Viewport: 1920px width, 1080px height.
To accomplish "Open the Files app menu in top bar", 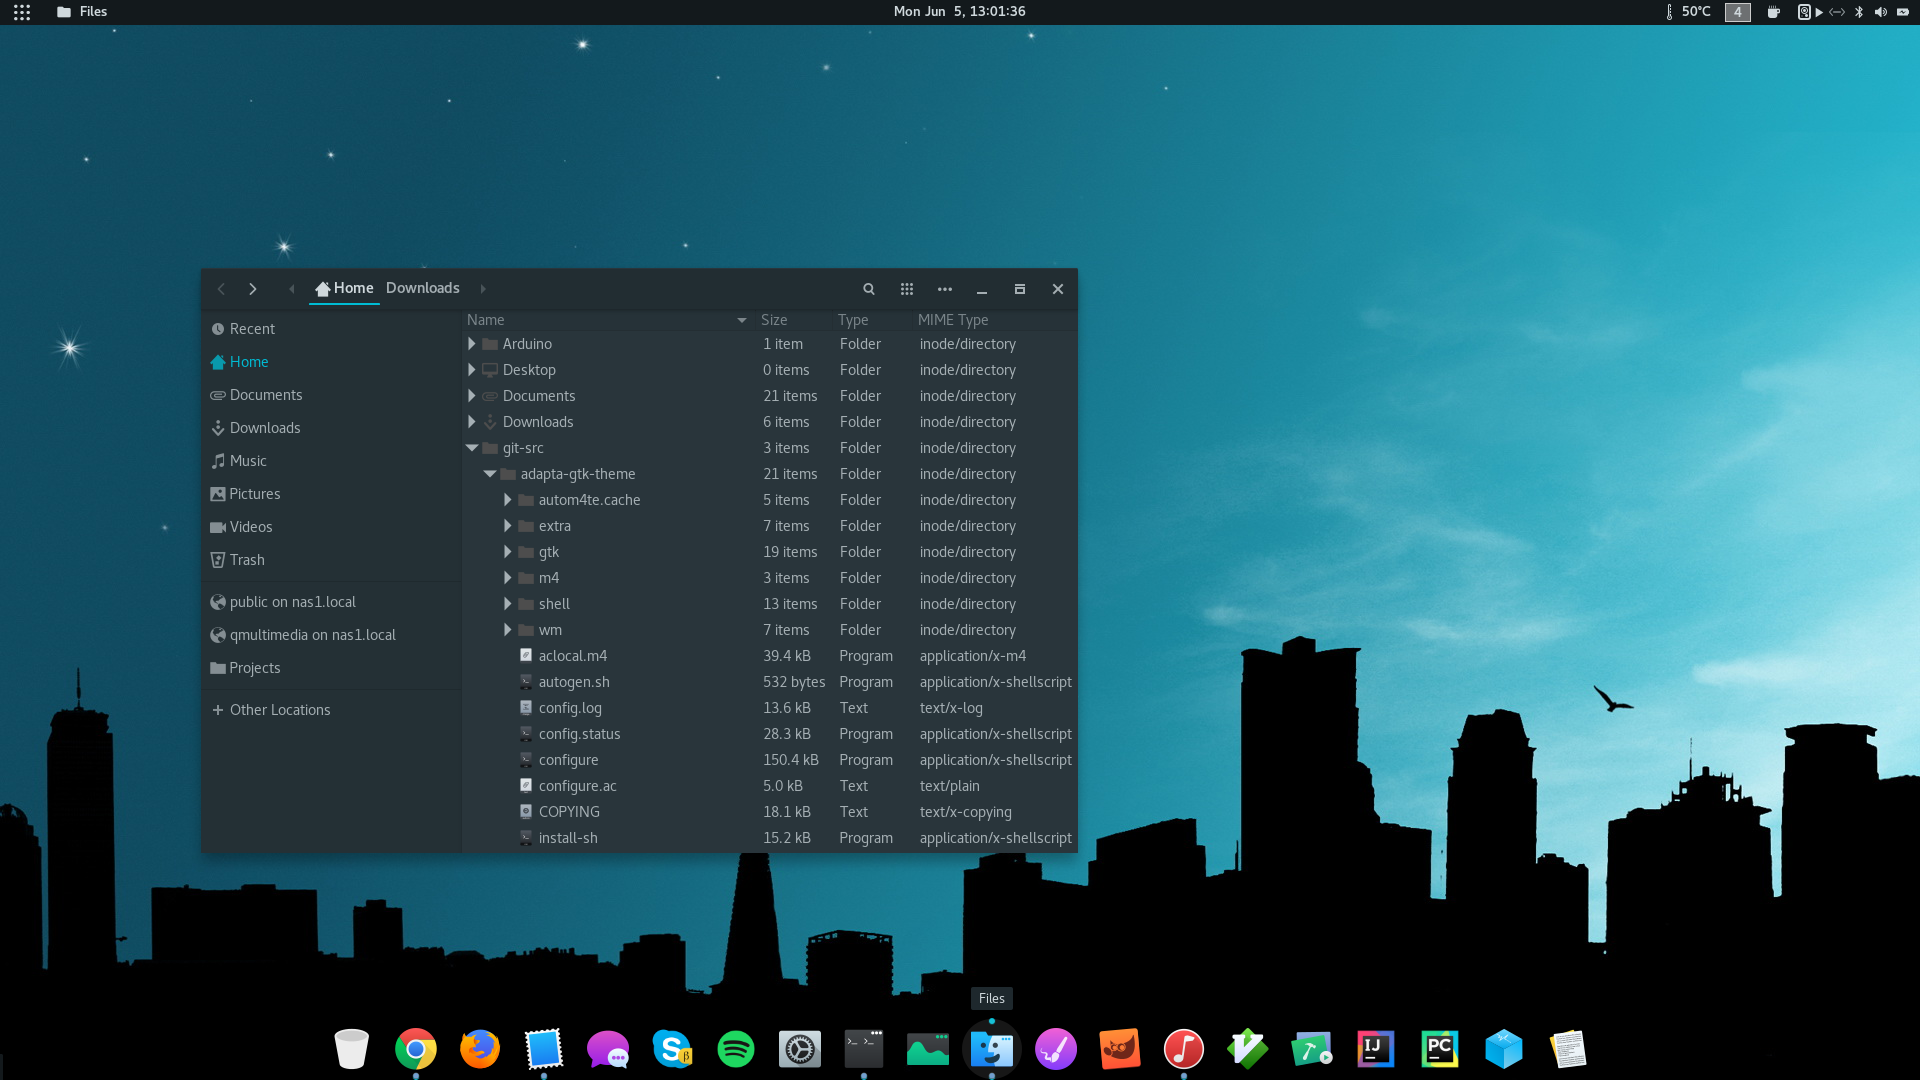I will (x=82, y=12).
